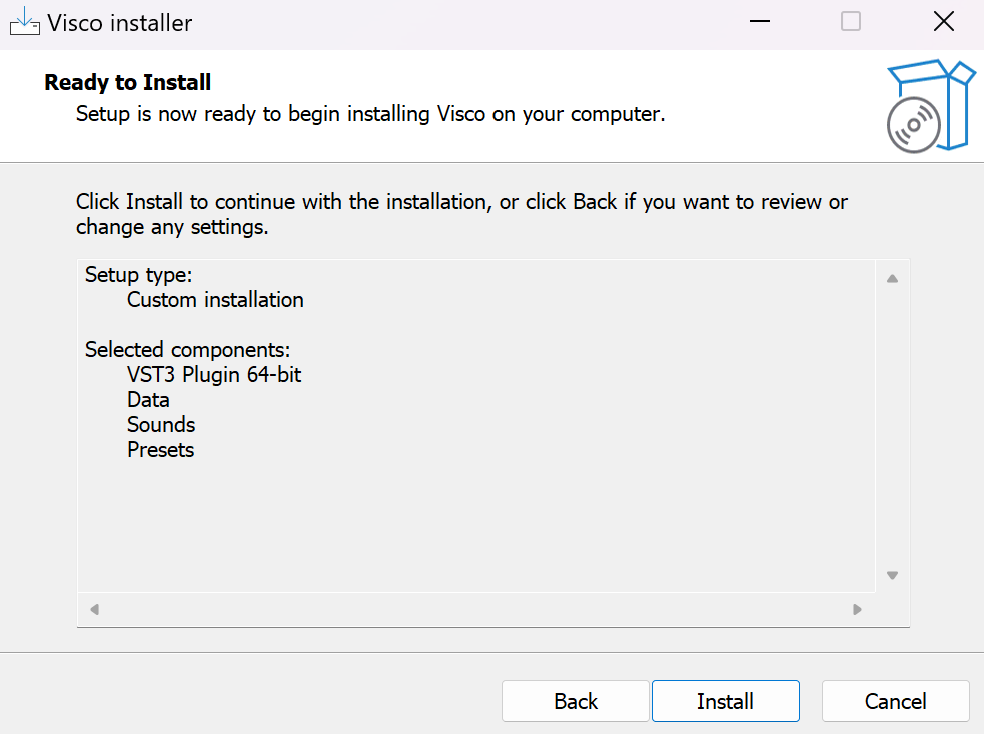
Task: Click the Visco installer title bar icon
Action: coord(23,22)
